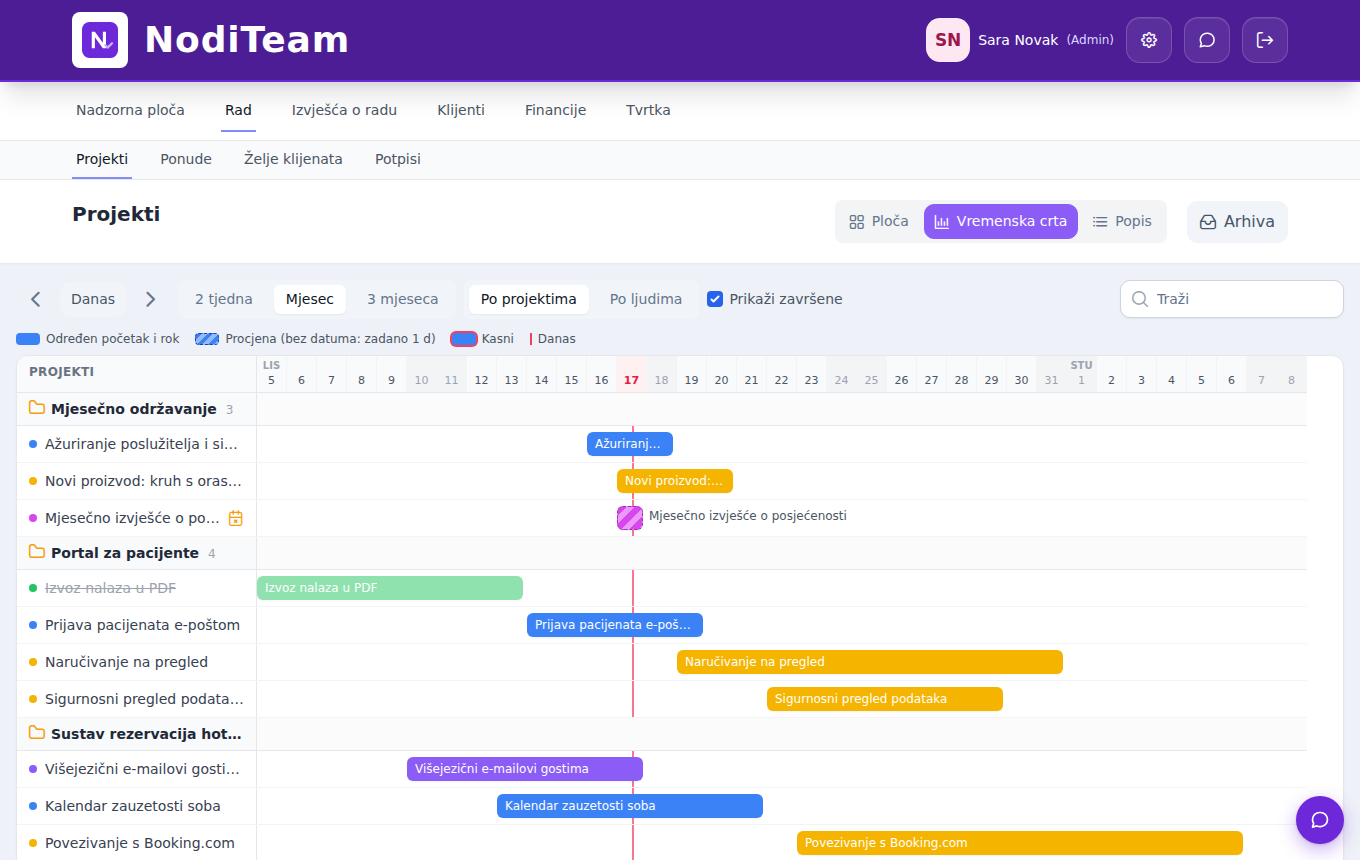Click the NodiTeam logo icon
The height and width of the screenshot is (860, 1360).
tap(100, 40)
